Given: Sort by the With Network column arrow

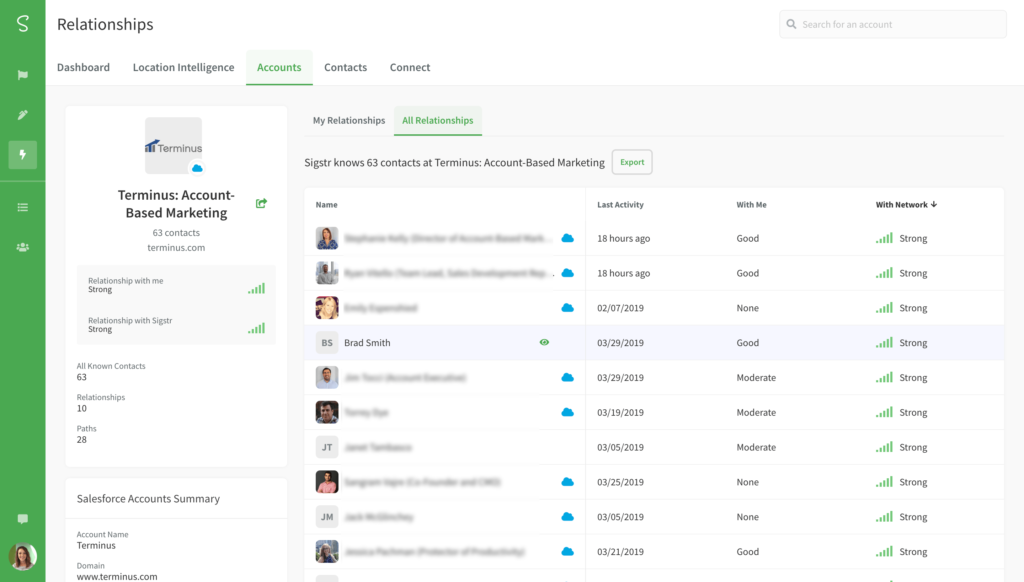Looking at the screenshot, I should click(934, 204).
